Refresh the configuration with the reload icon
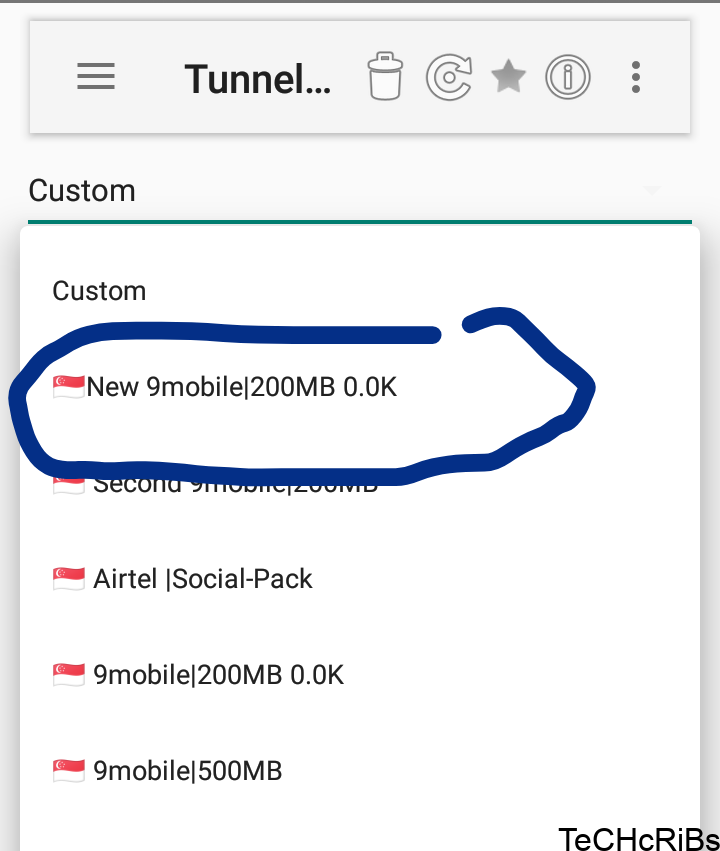The width and height of the screenshot is (720, 851). tap(448, 77)
